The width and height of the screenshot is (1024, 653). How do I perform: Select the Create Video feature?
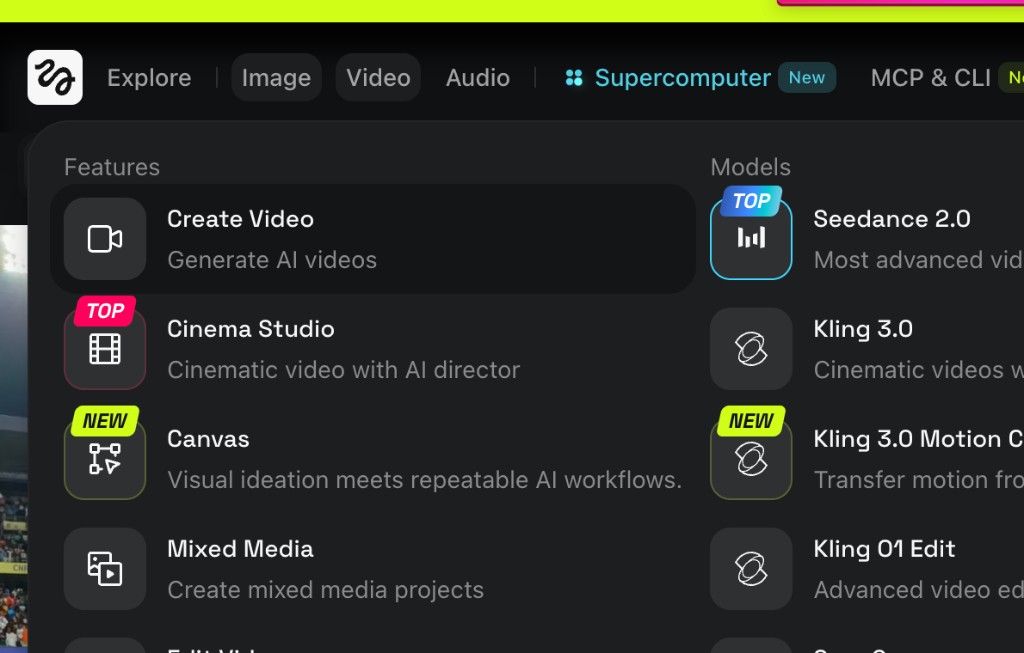[373, 239]
